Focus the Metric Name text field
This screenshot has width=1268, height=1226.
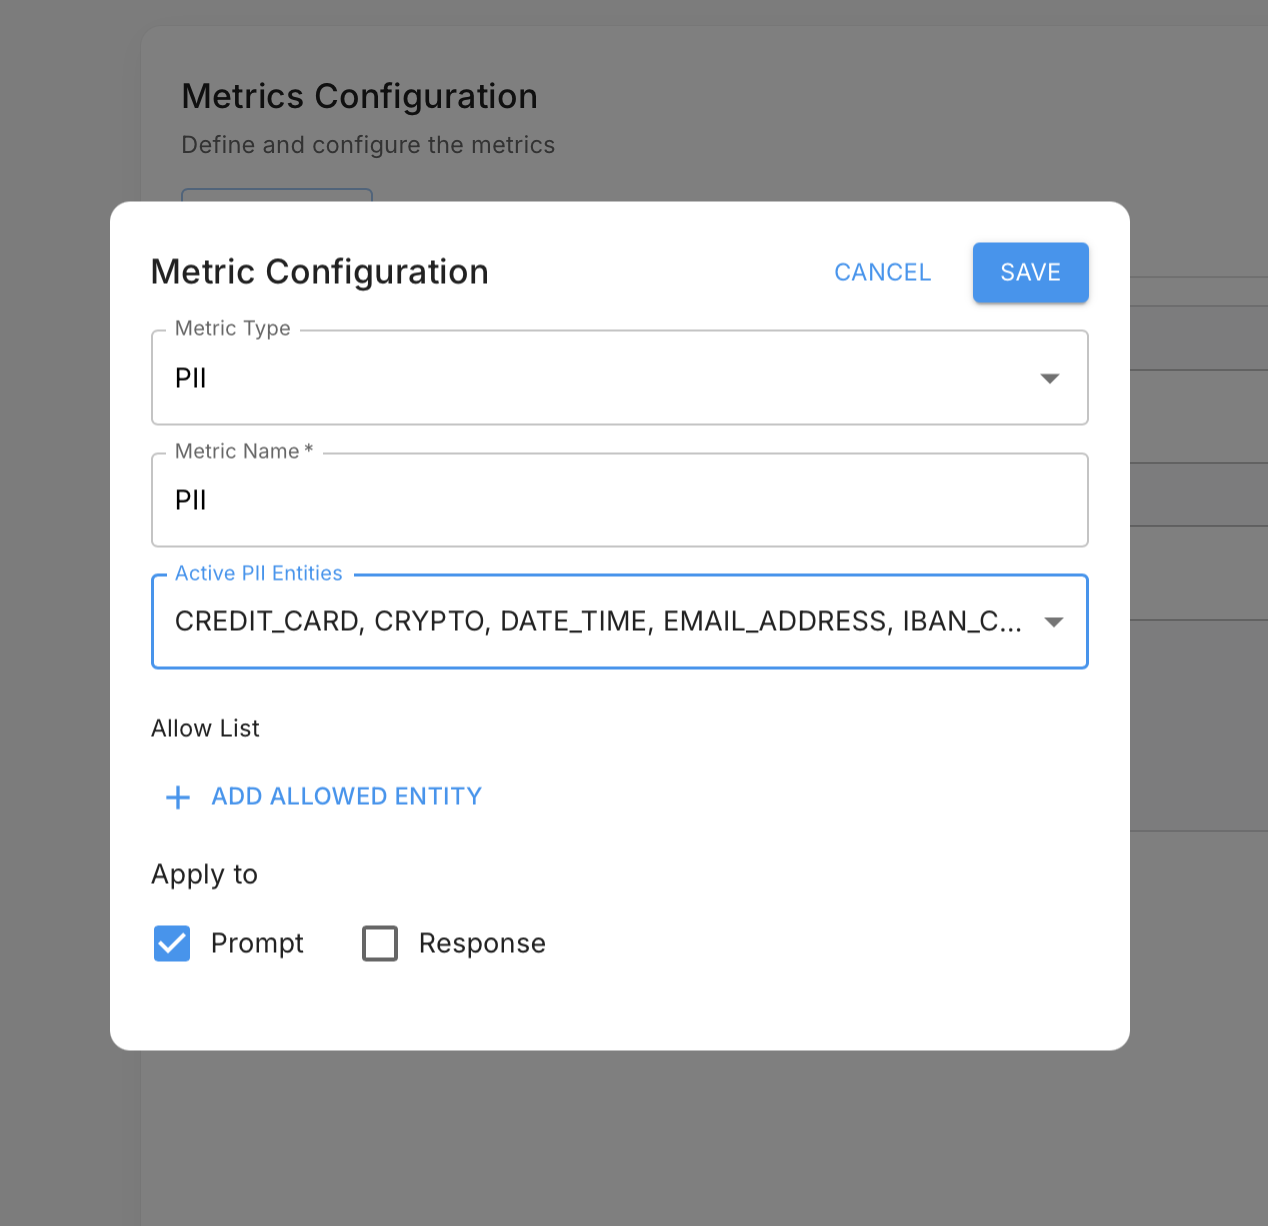(x=619, y=500)
